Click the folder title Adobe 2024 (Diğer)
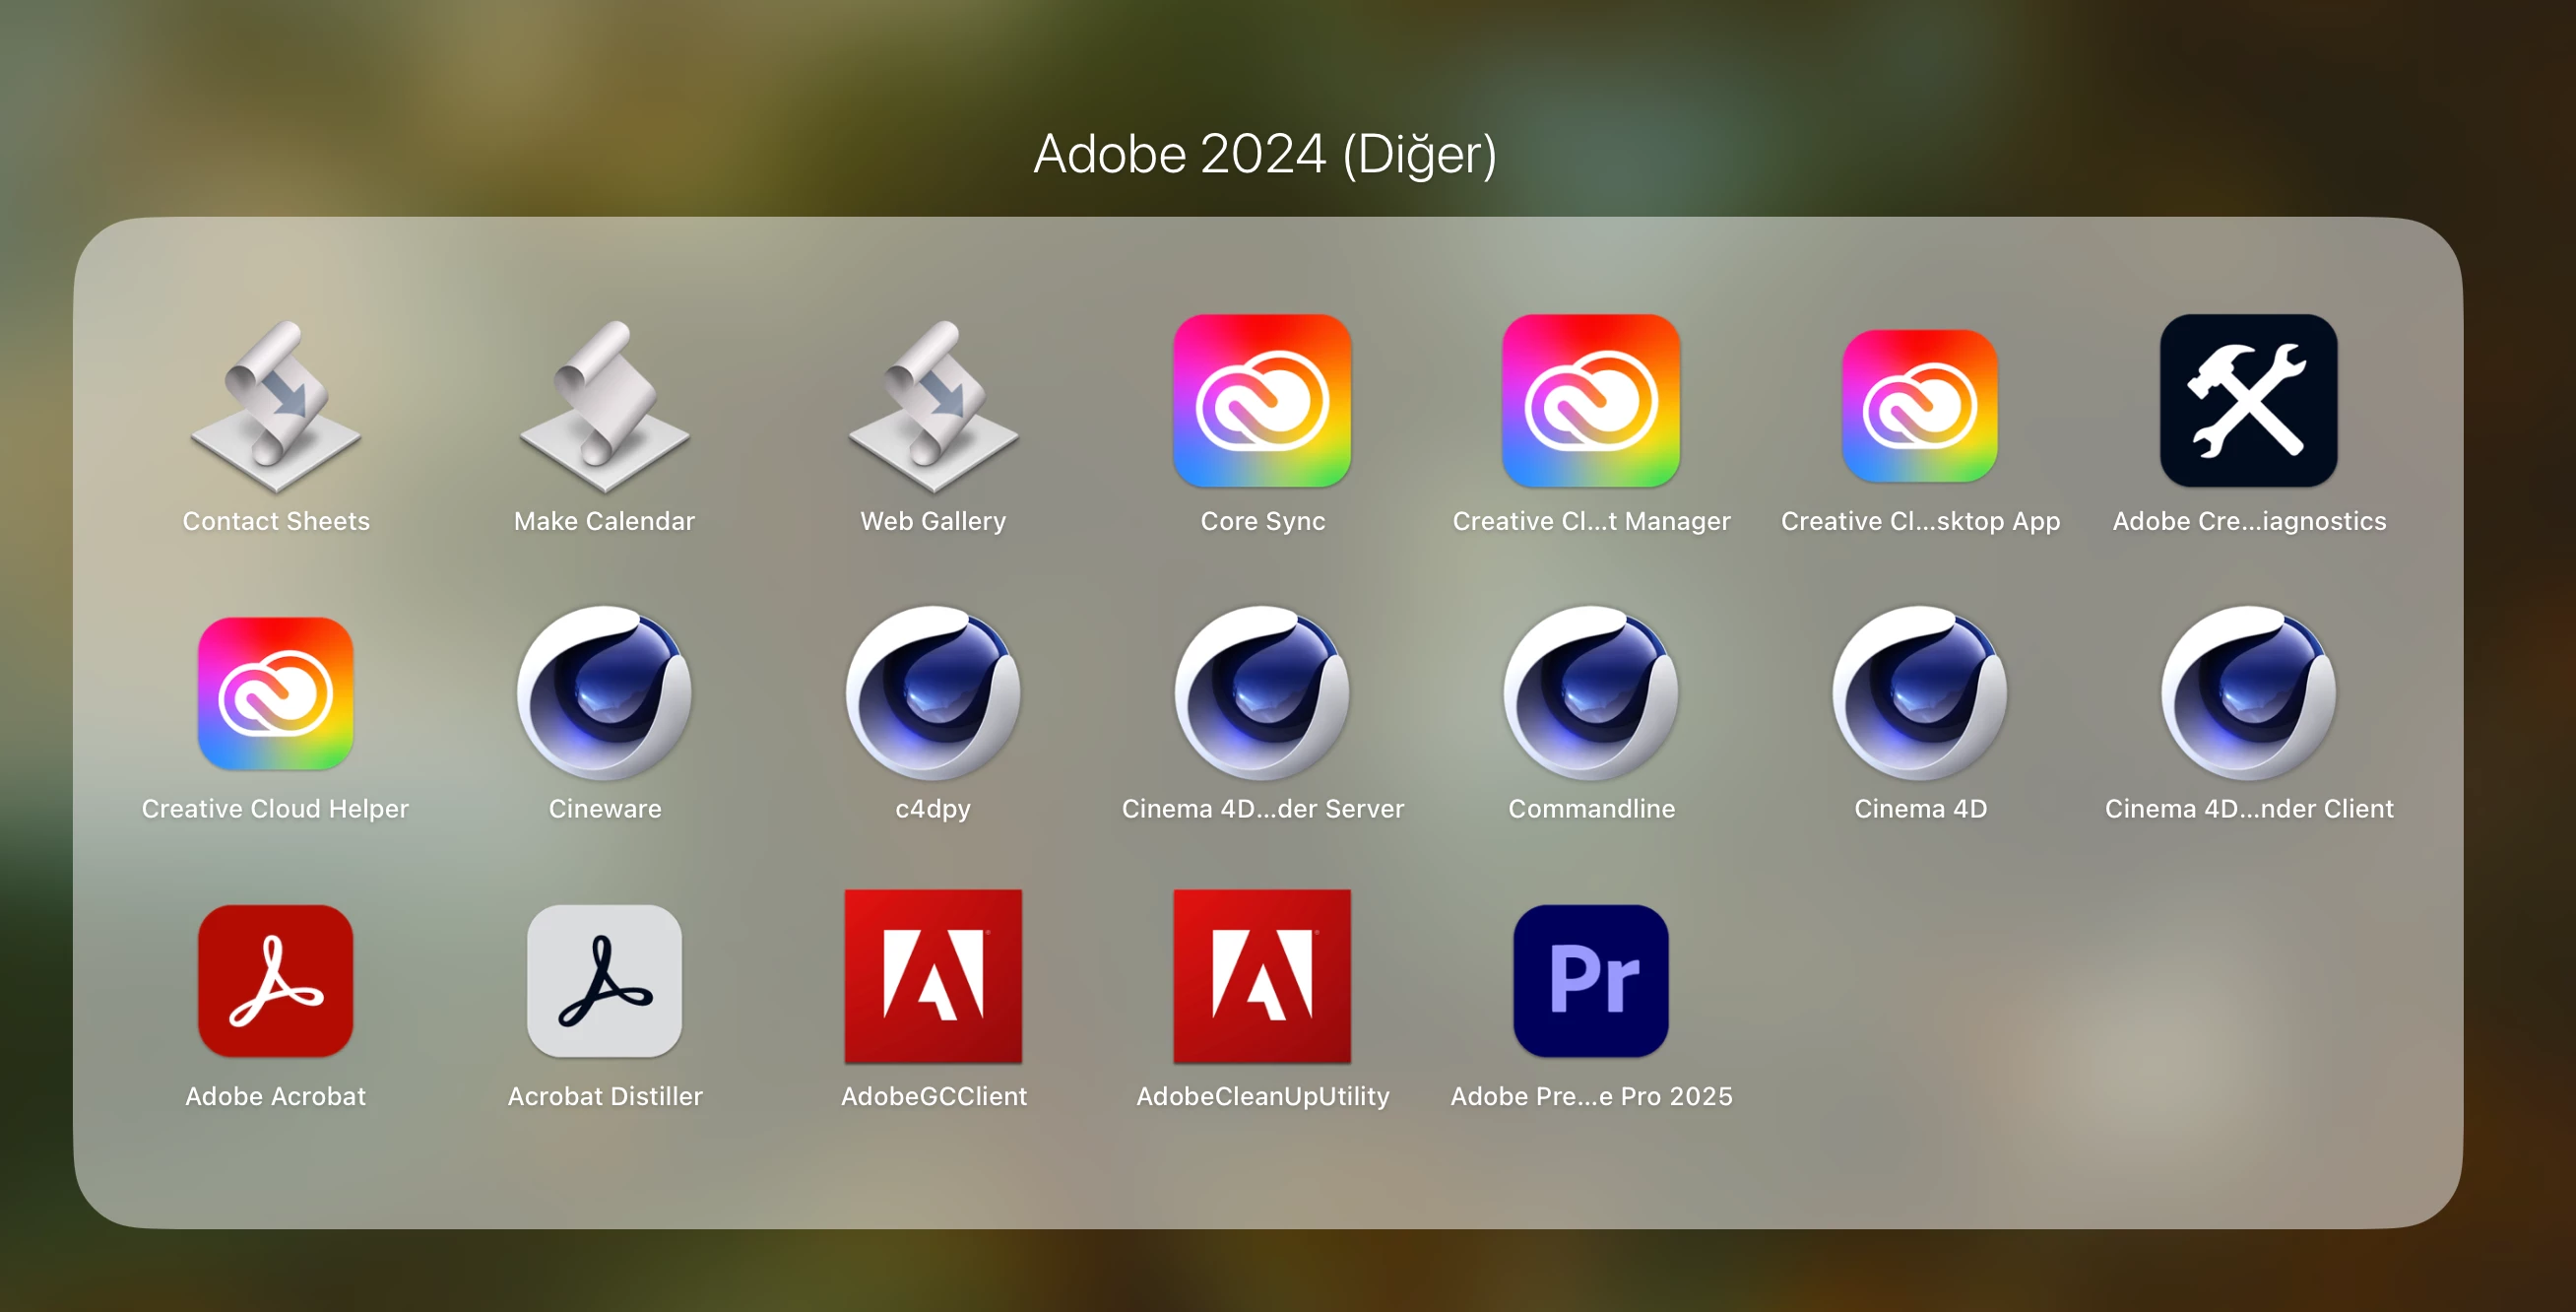The height and width of the screenshot is (1312, 2576). [x=1264, y=154]
